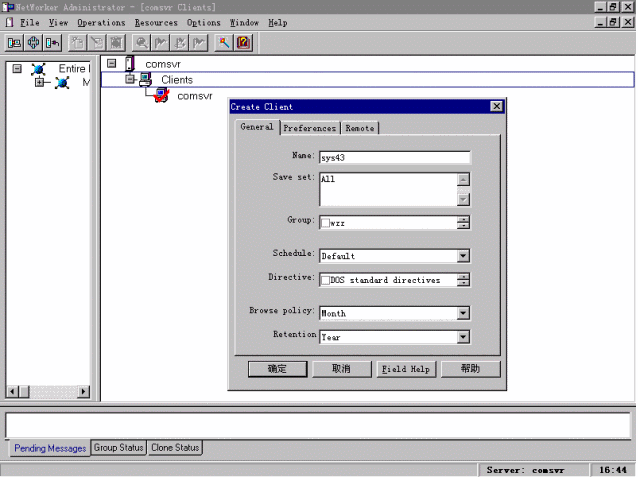Click the third toolbar icon with arrow

click(52, 42)
